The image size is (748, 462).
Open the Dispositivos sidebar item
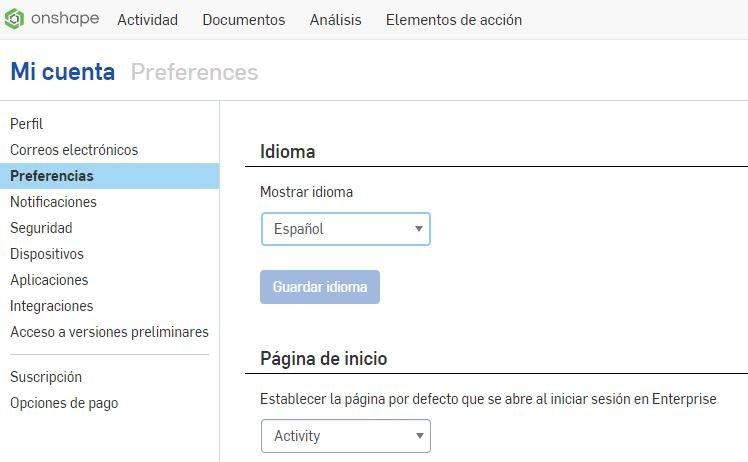tap(47, 254)
